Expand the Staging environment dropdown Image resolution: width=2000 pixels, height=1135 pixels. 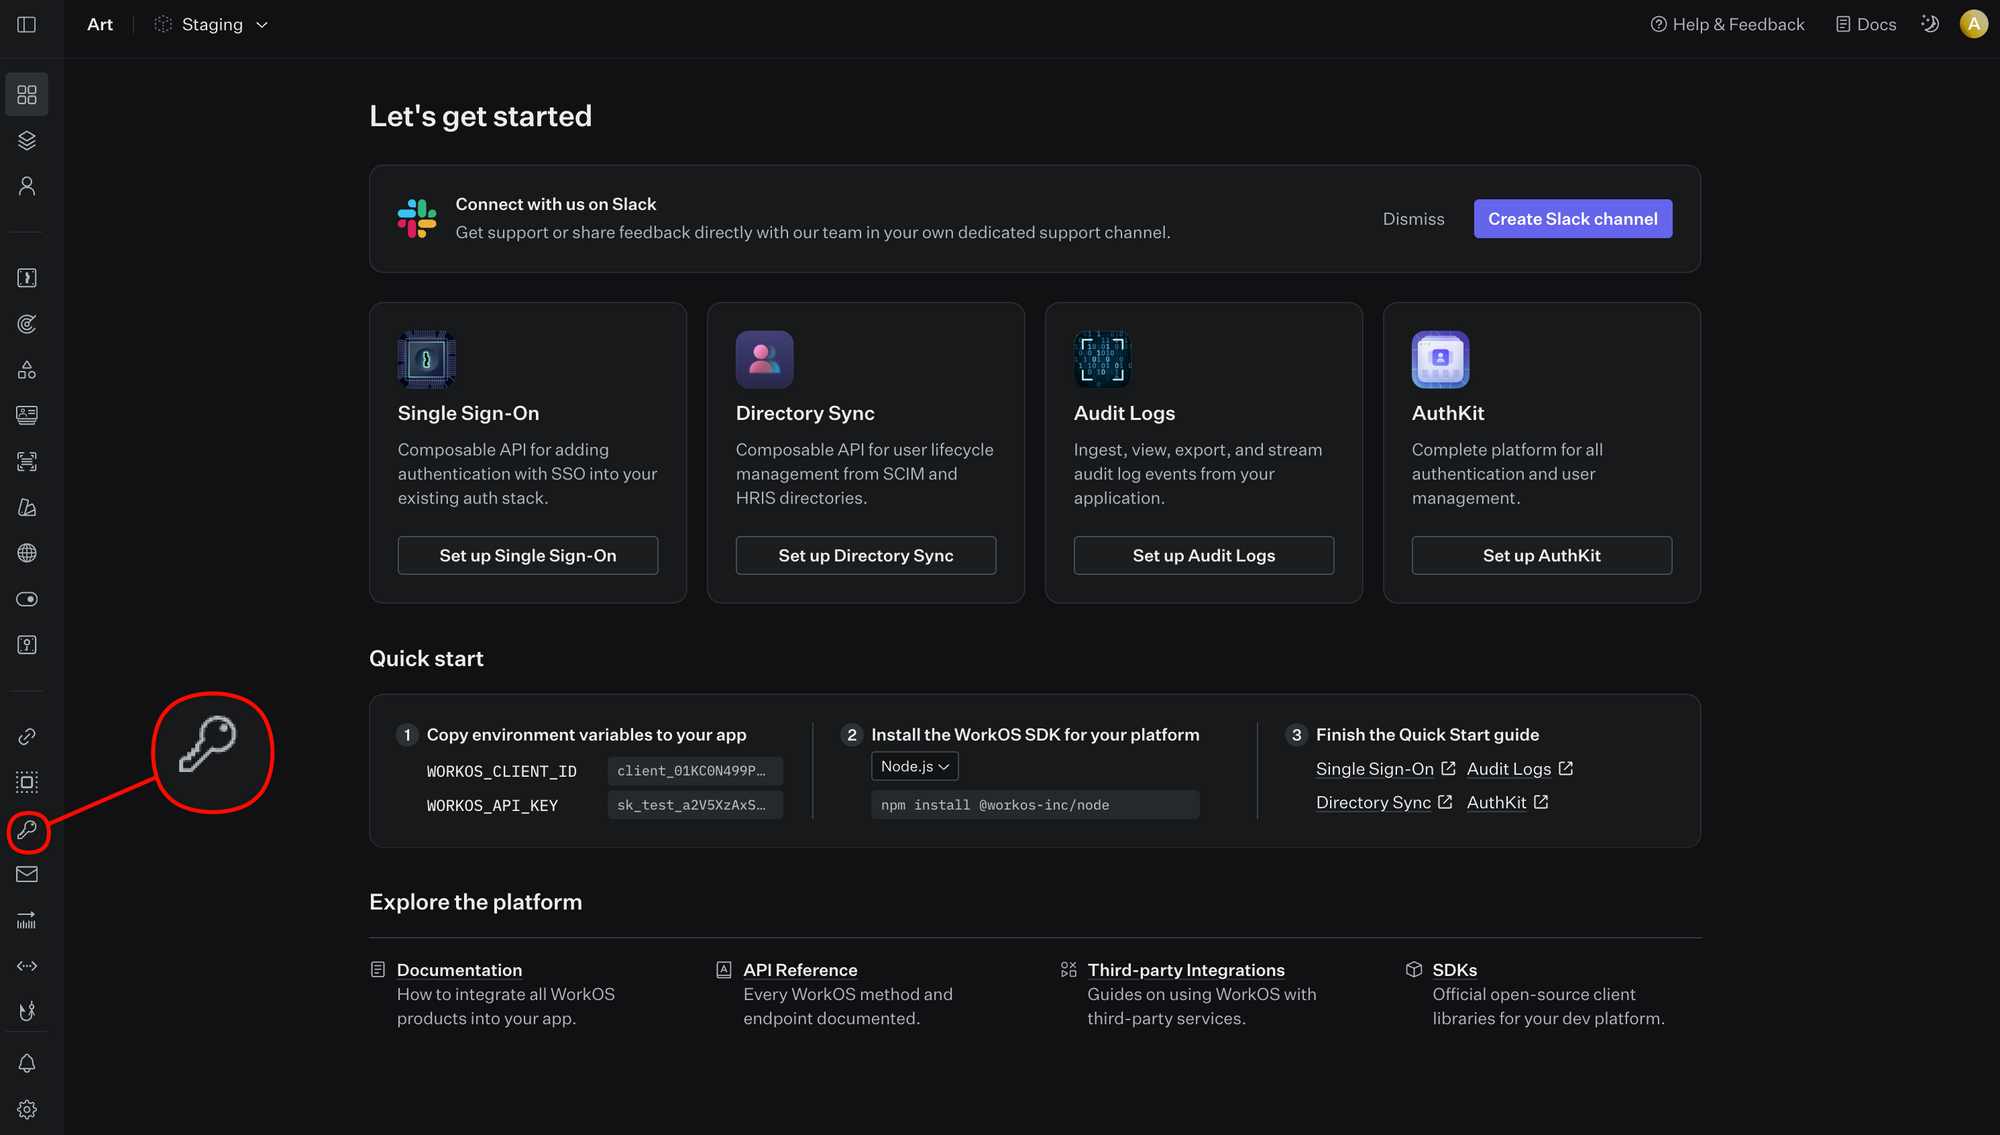pos(212,24)
